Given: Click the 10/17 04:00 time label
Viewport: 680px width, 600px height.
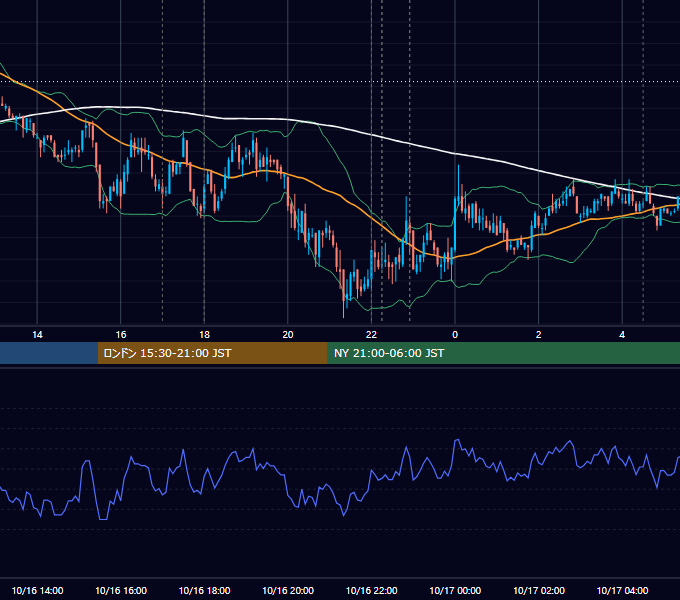Looking at the screenshot, I should [622, 590].
